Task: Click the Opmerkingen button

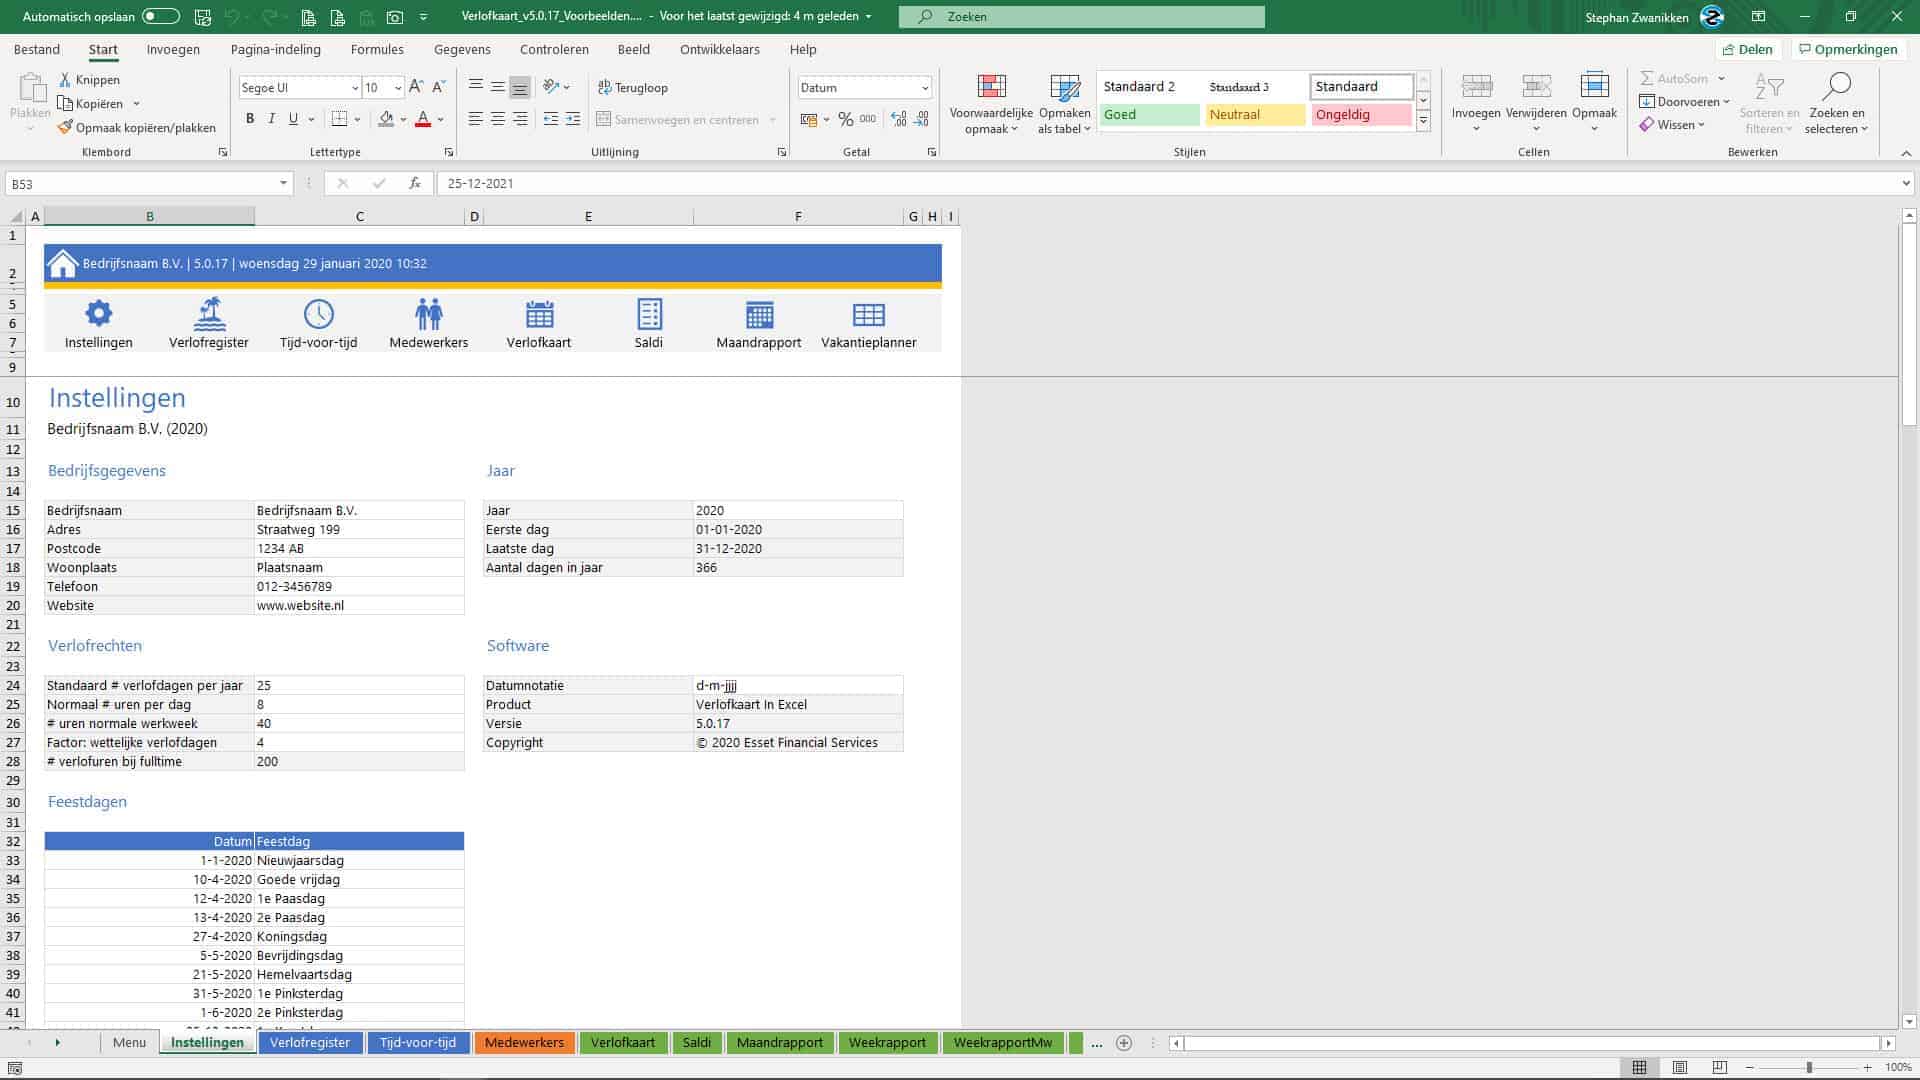Action: 1846,49
